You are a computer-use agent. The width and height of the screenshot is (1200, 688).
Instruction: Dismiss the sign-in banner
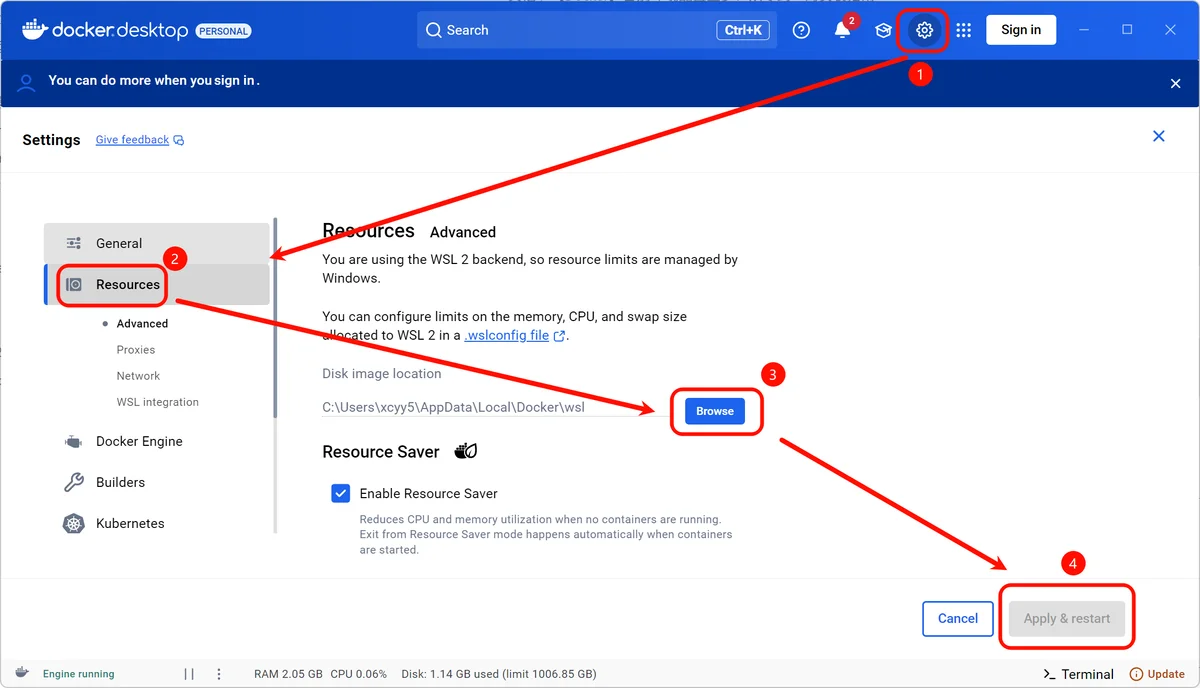tap(1176, 84)
